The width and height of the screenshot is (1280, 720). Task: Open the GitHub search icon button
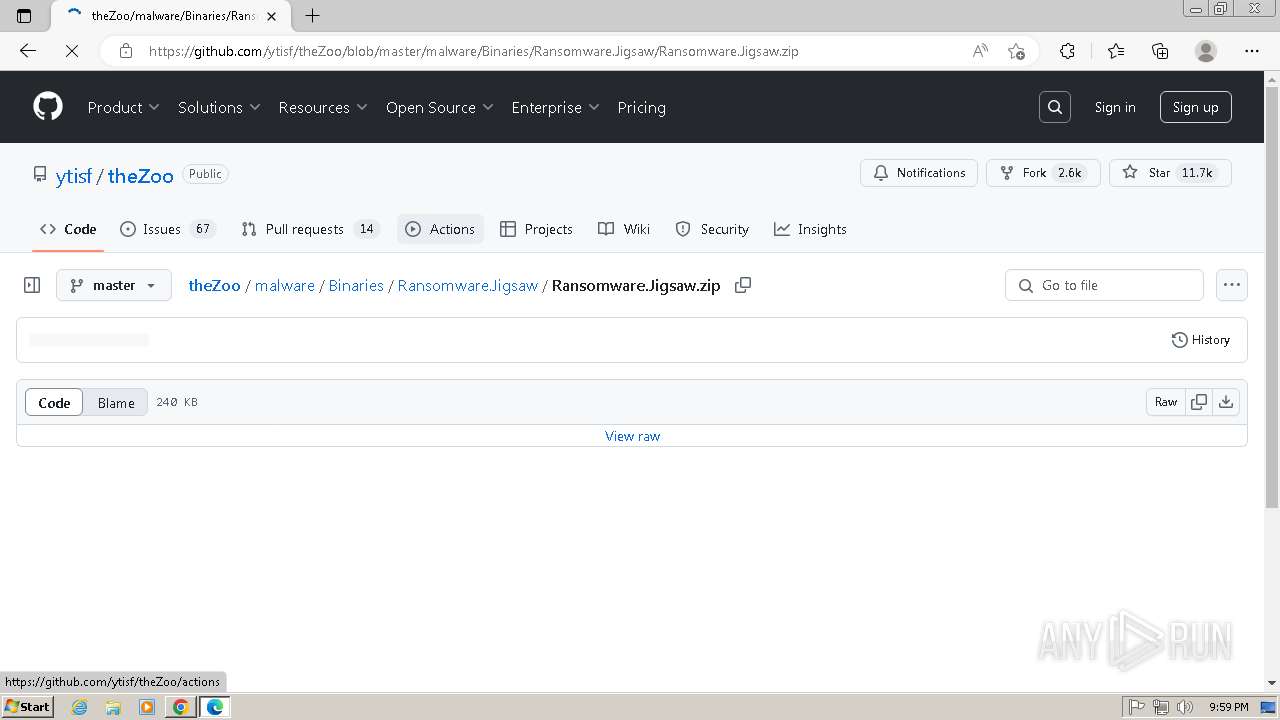tap(1055, 107)
